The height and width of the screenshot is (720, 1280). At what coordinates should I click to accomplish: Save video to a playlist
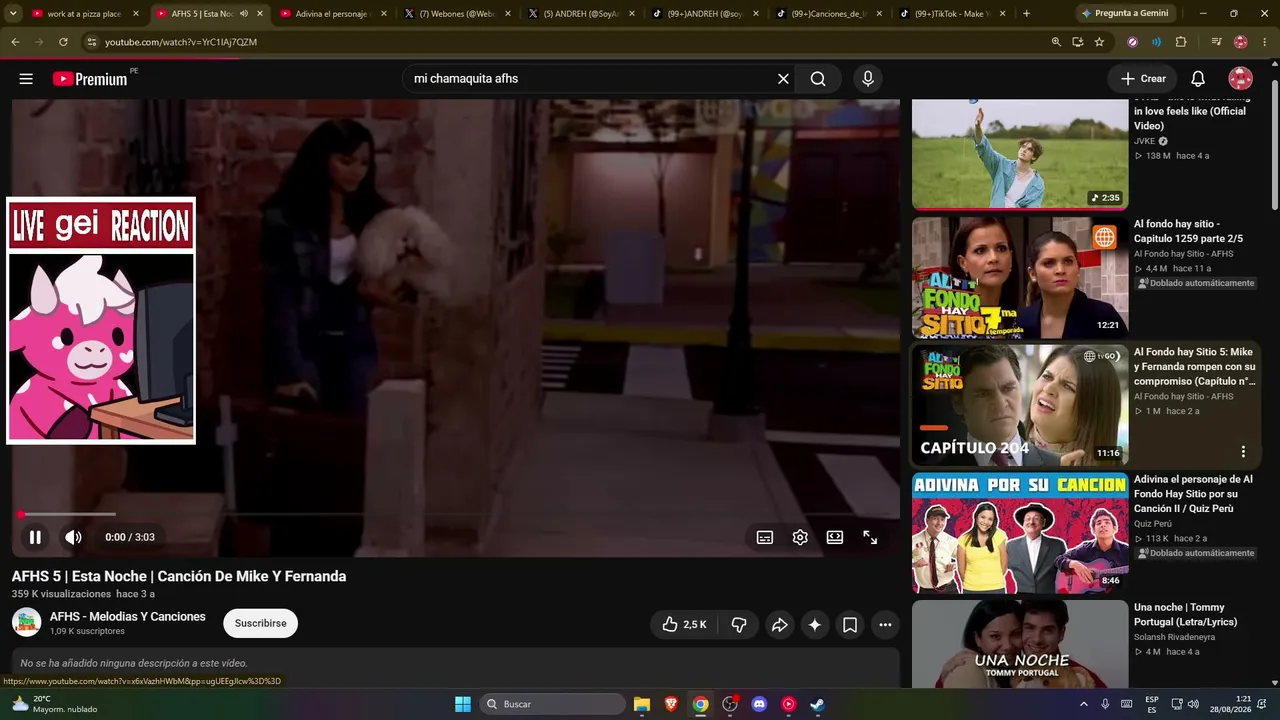point(850,625)
